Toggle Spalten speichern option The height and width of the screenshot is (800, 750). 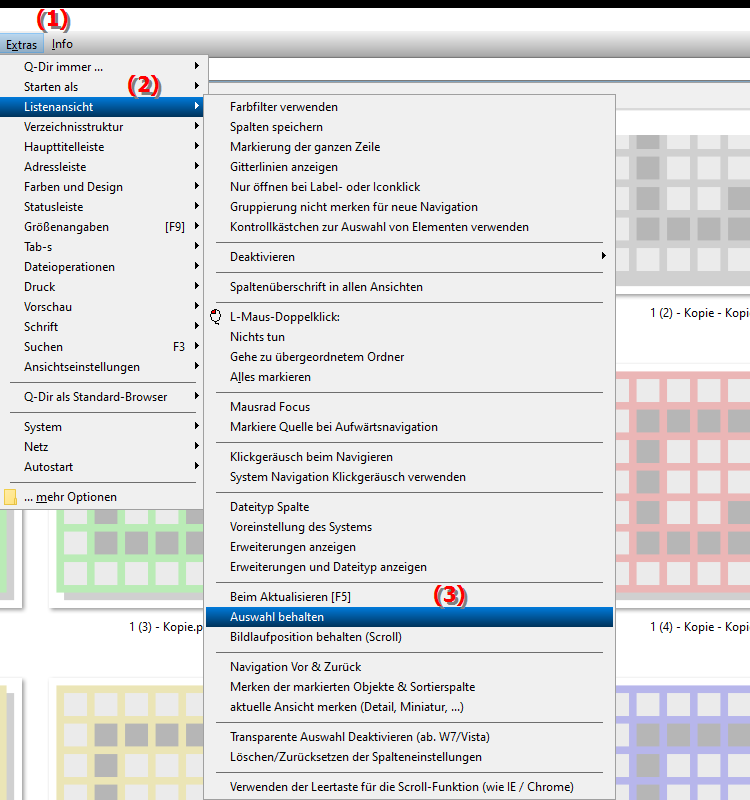409,127
